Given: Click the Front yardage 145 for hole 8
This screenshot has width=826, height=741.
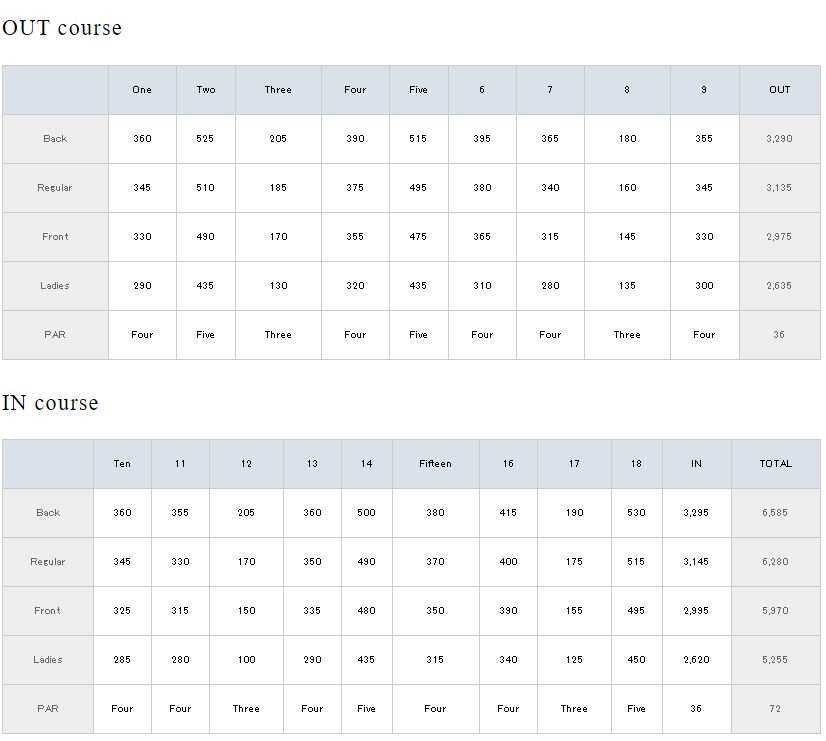Looking at the screenshot, I should pos(627,237).
